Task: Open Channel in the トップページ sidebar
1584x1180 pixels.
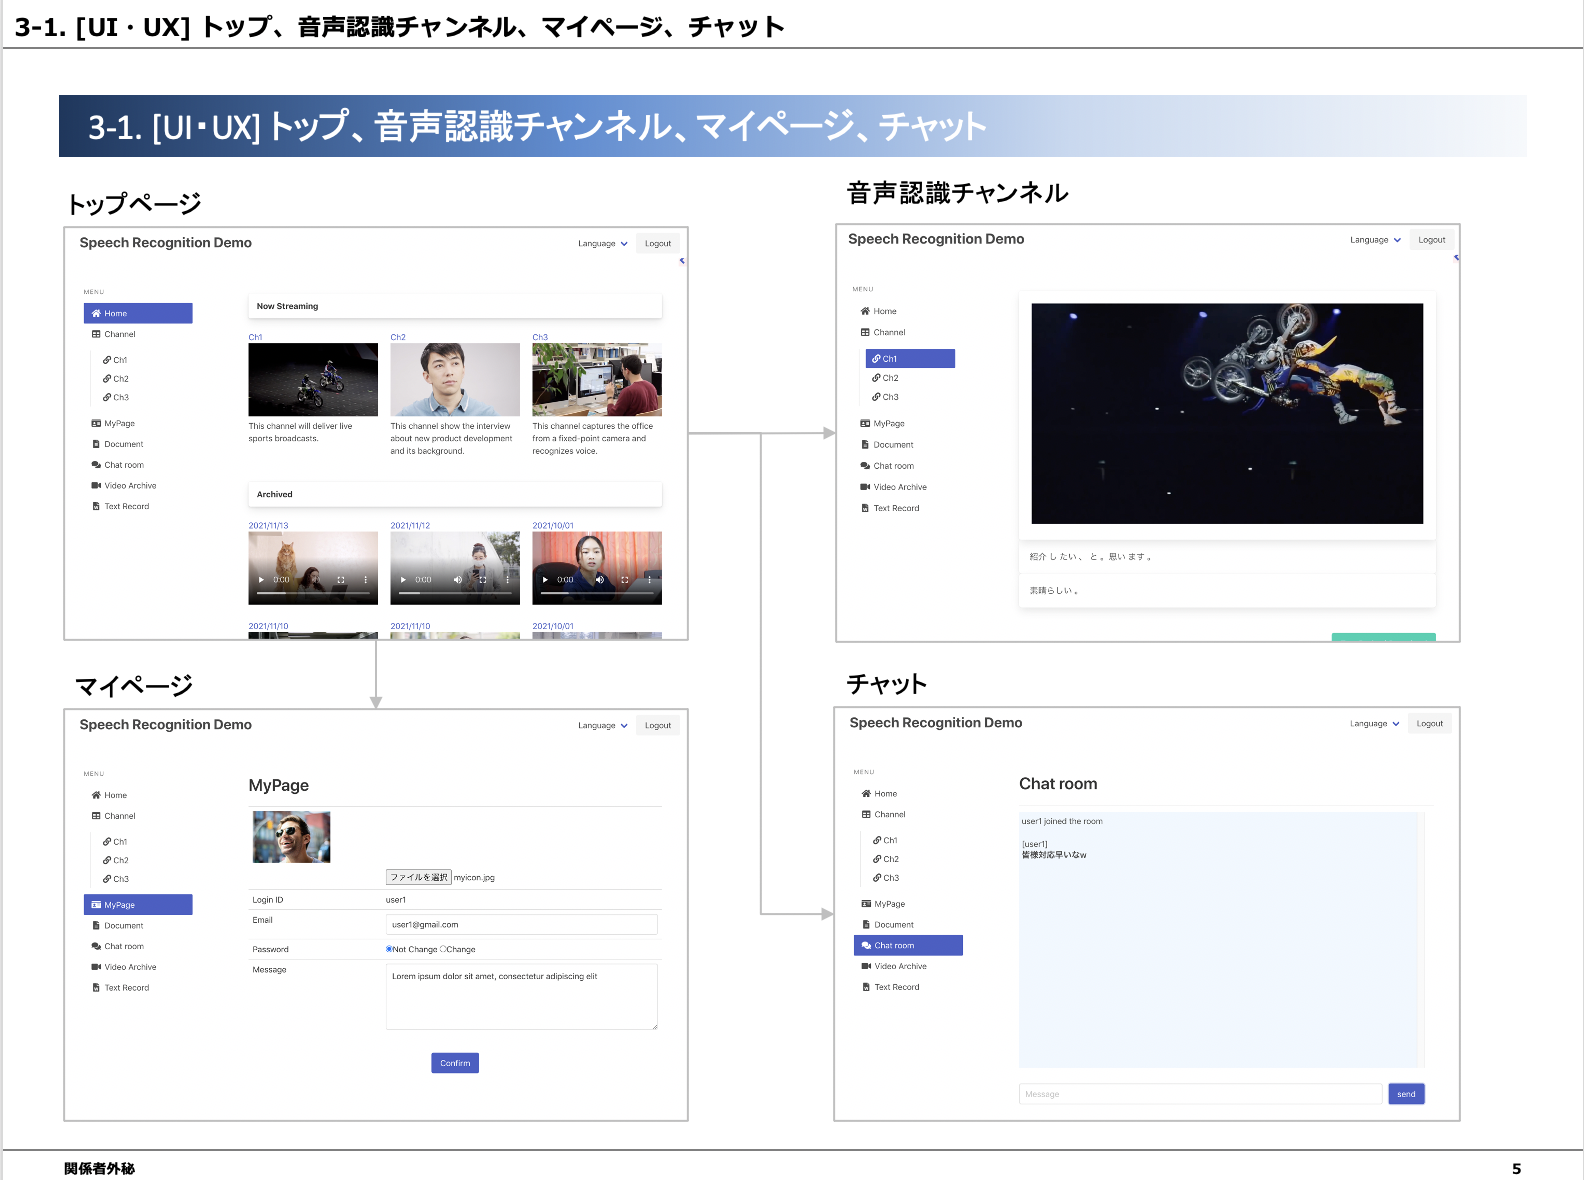Action: coord(114,334)
